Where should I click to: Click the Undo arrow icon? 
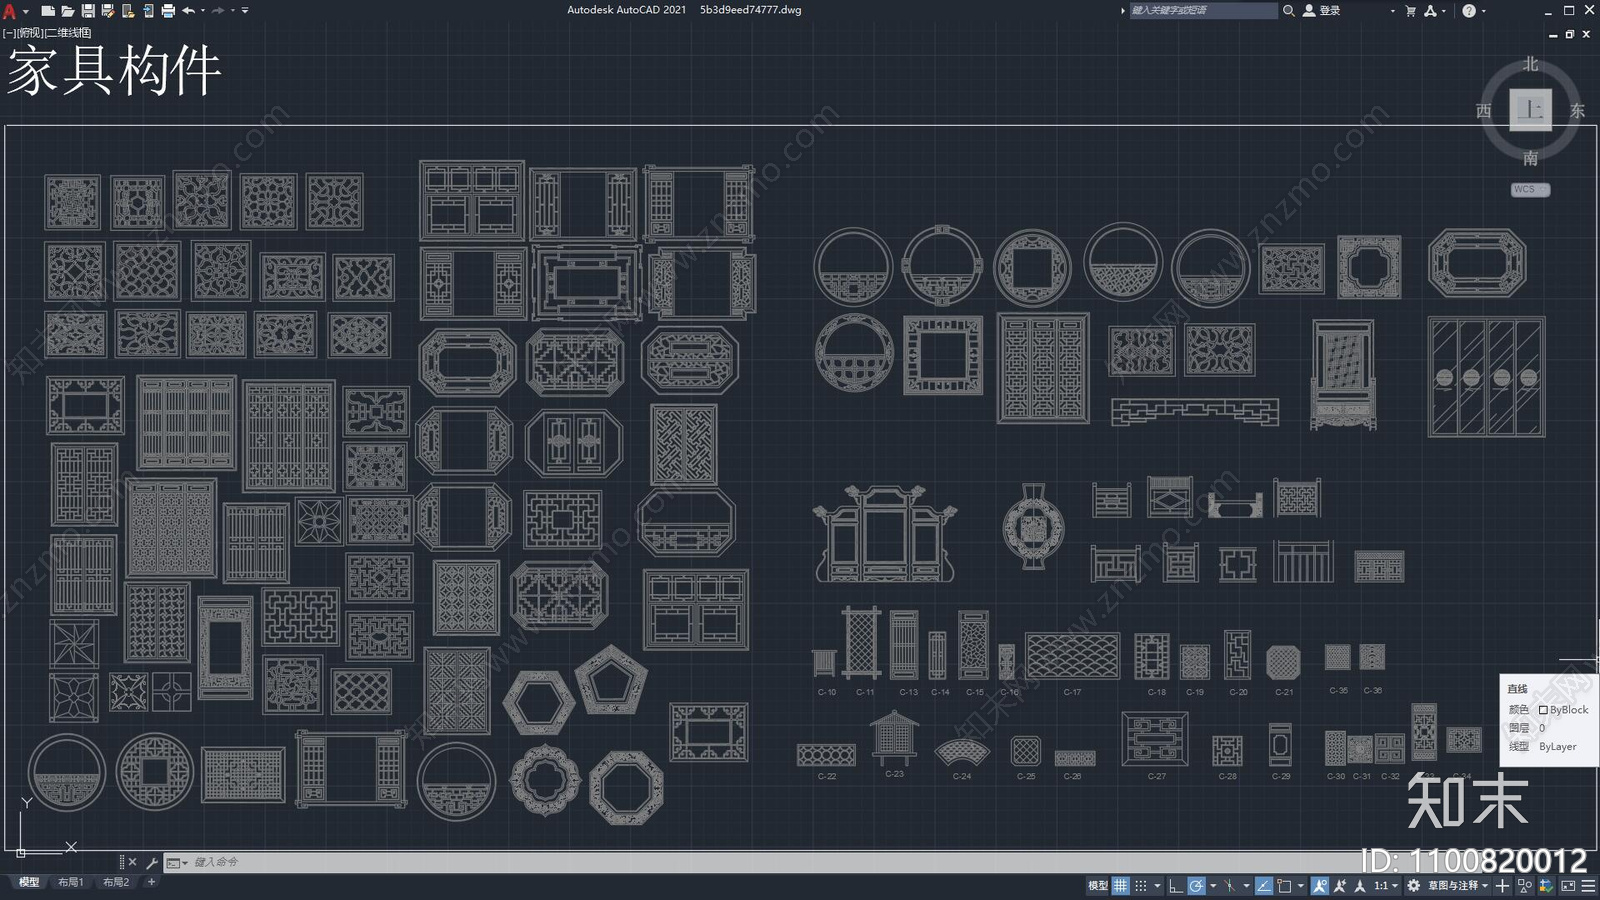click(x=188, y=11)
